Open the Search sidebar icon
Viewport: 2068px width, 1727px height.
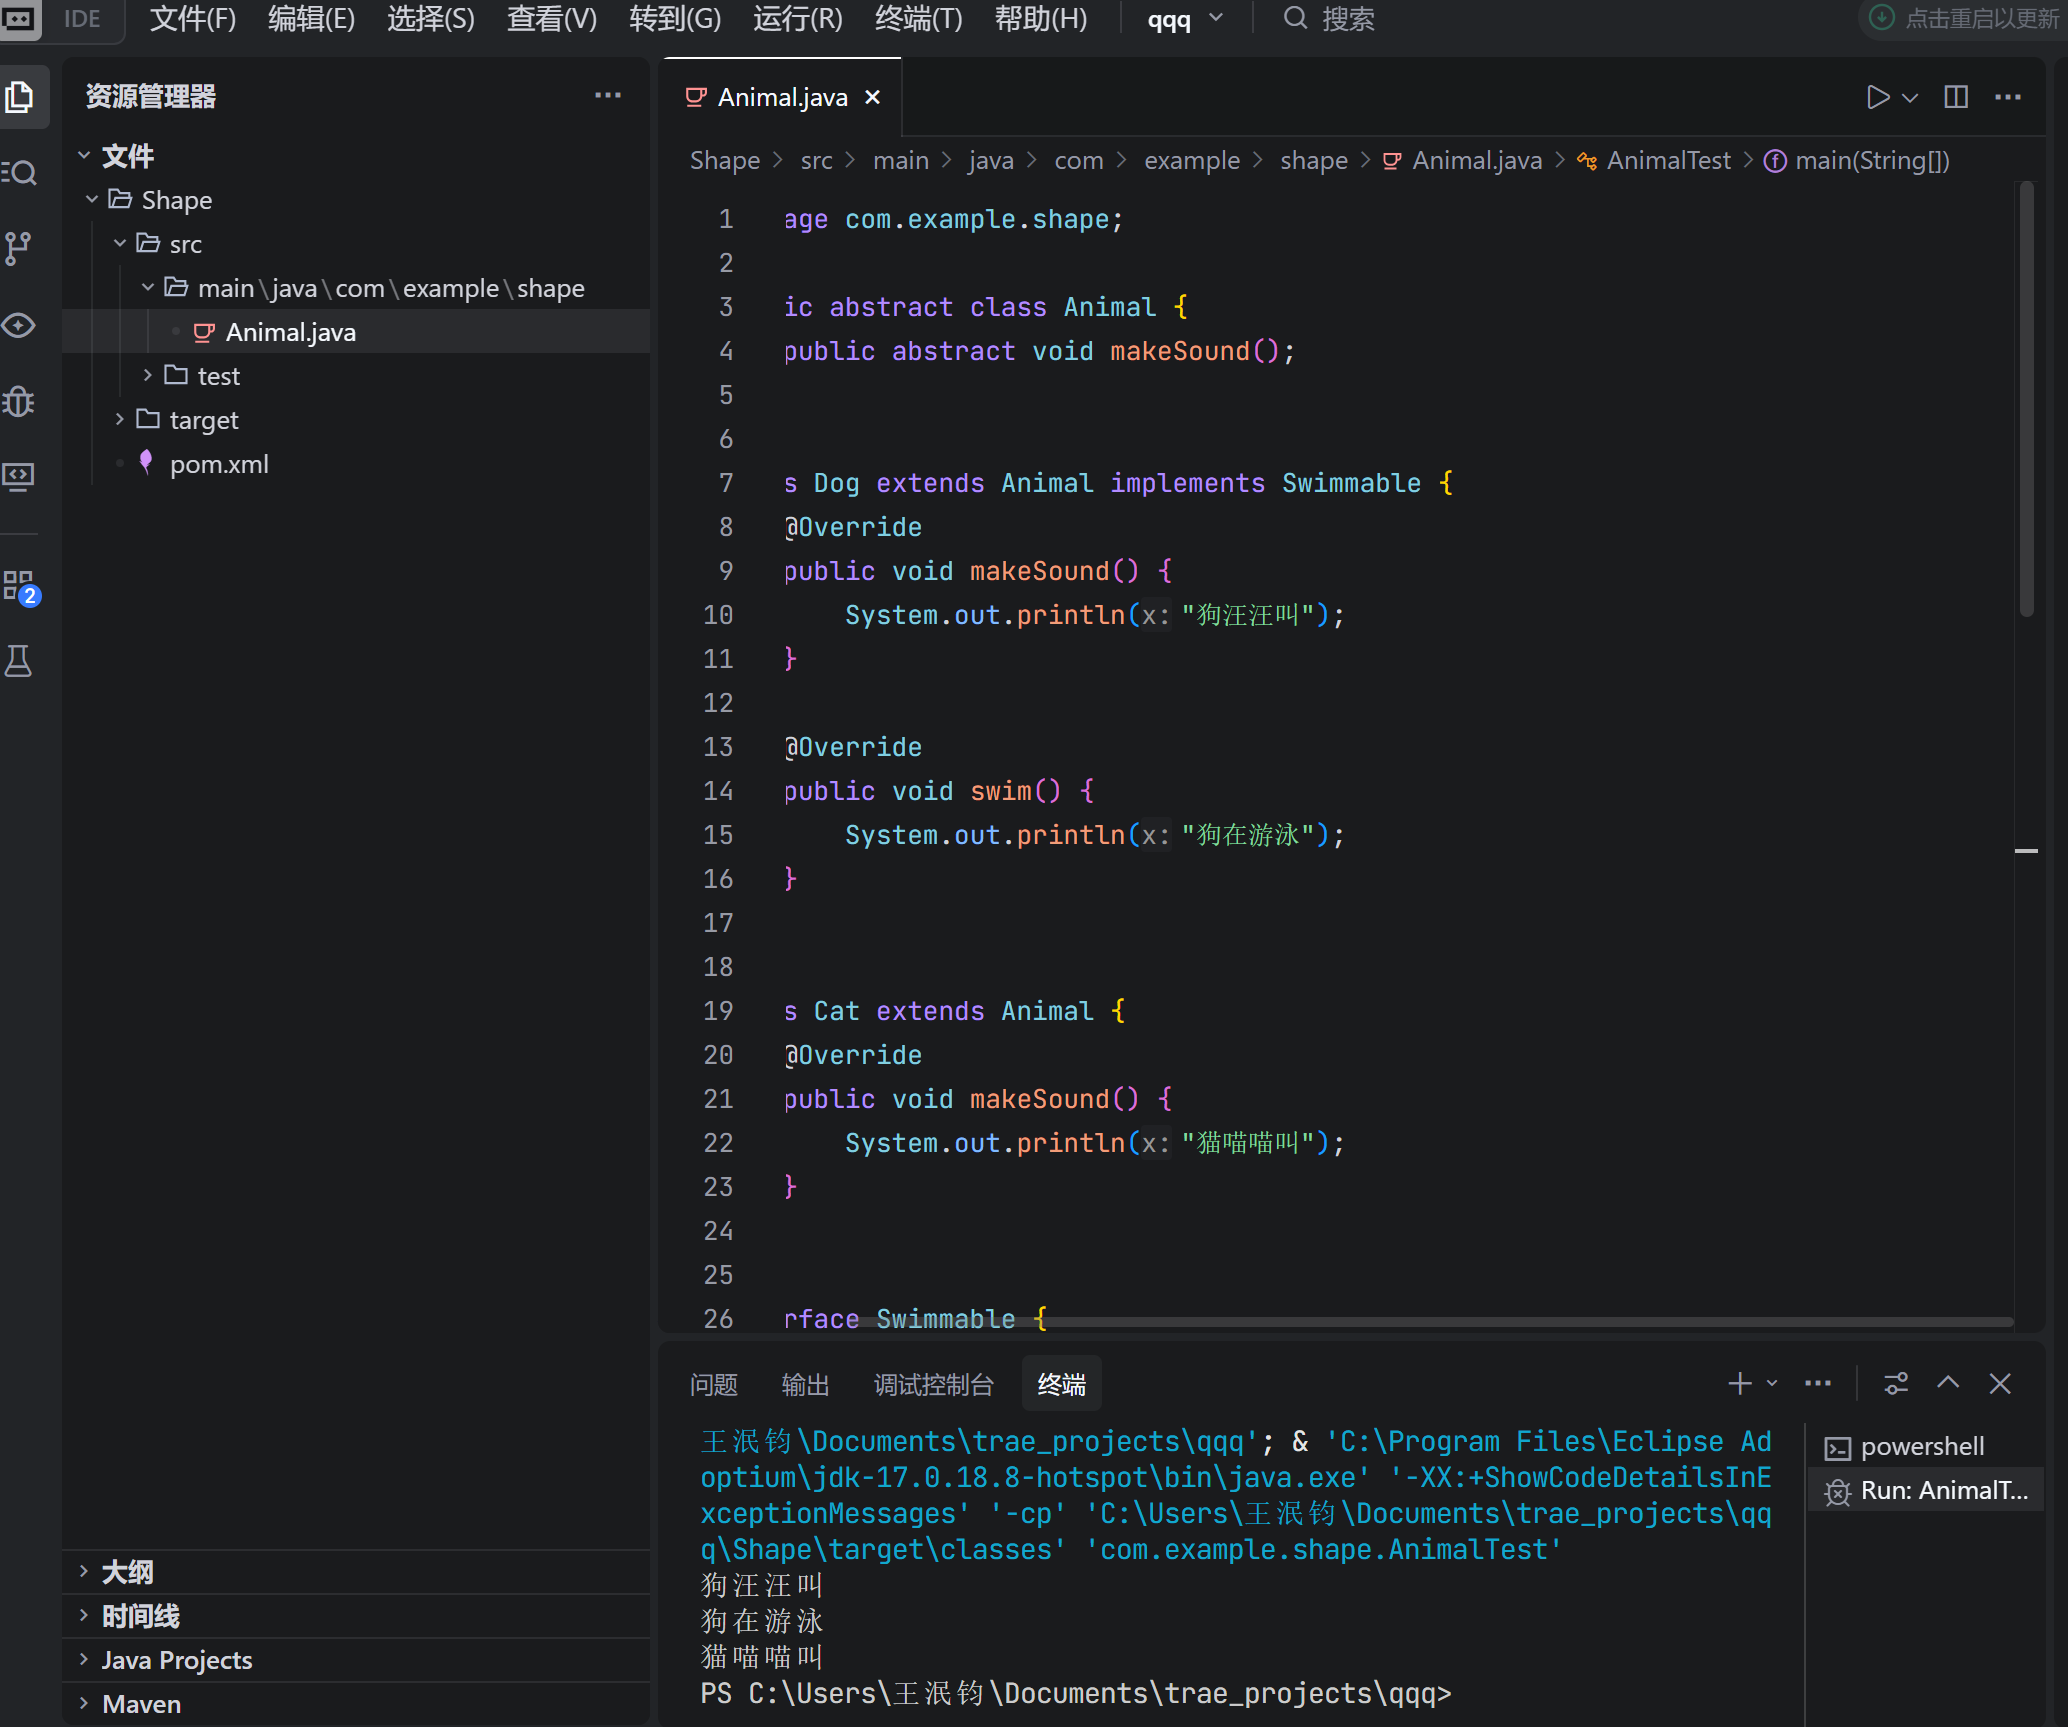(x=19, y=173)
